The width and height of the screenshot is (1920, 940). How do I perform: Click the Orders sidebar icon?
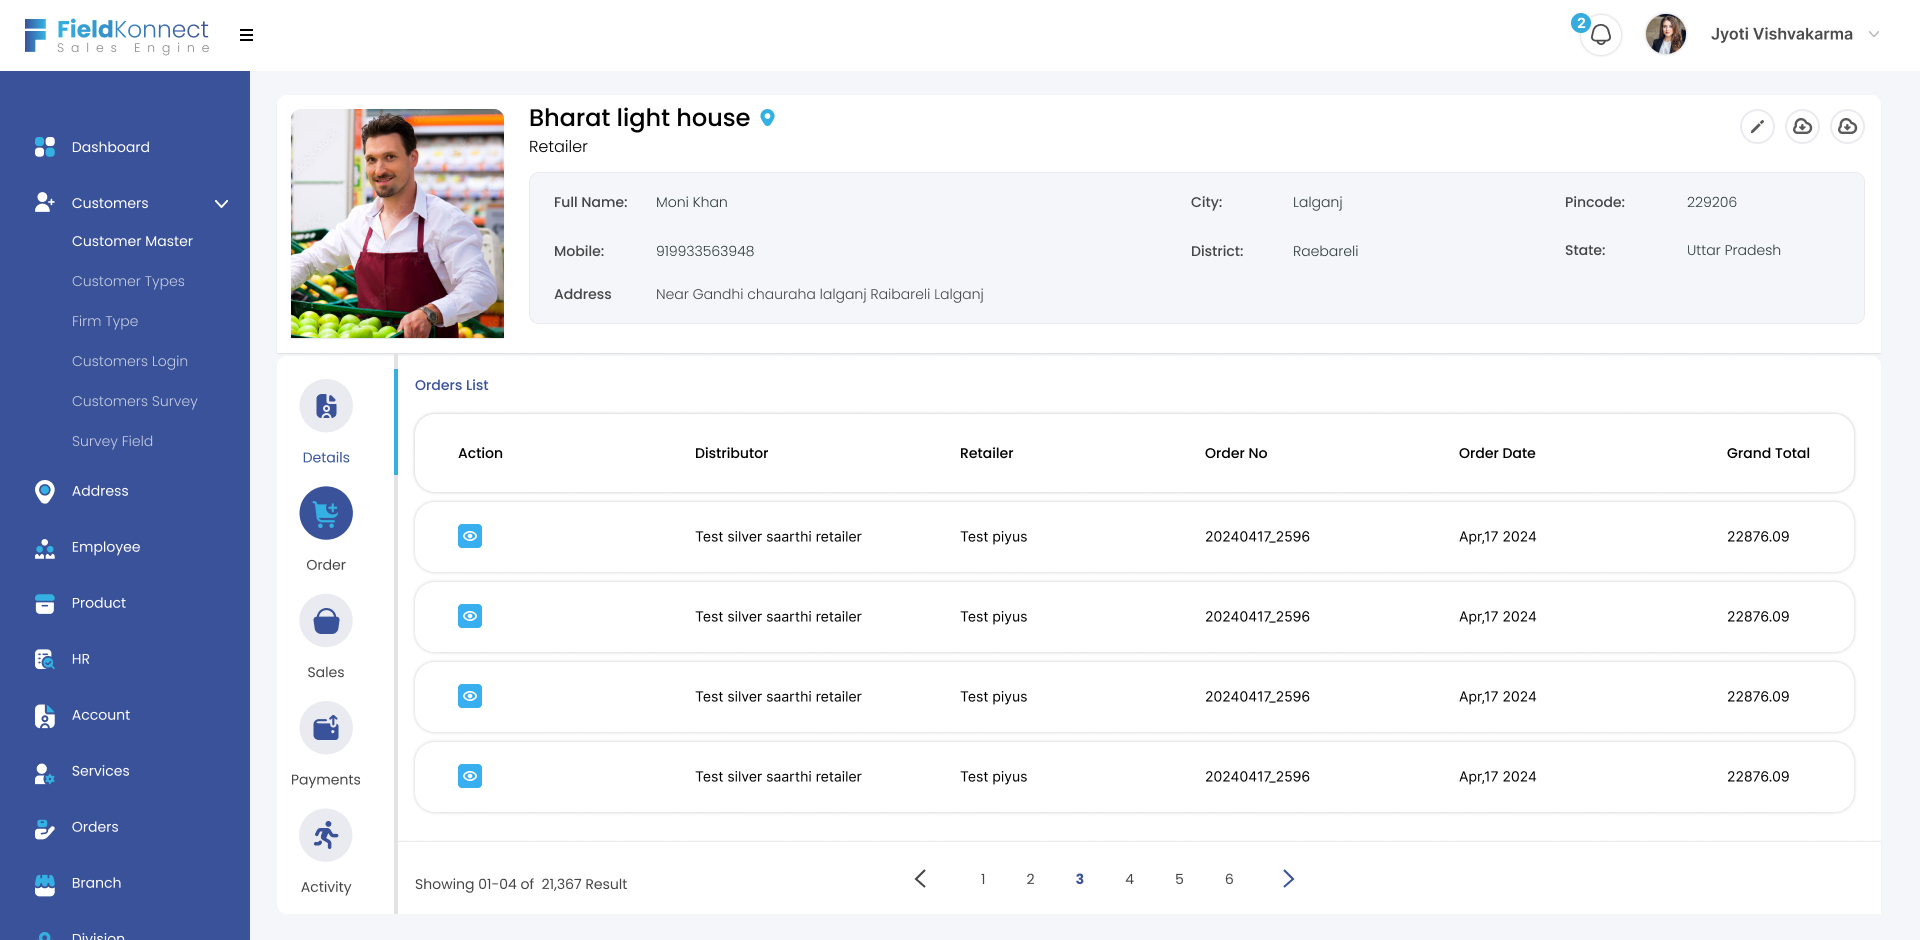[45, 828]
